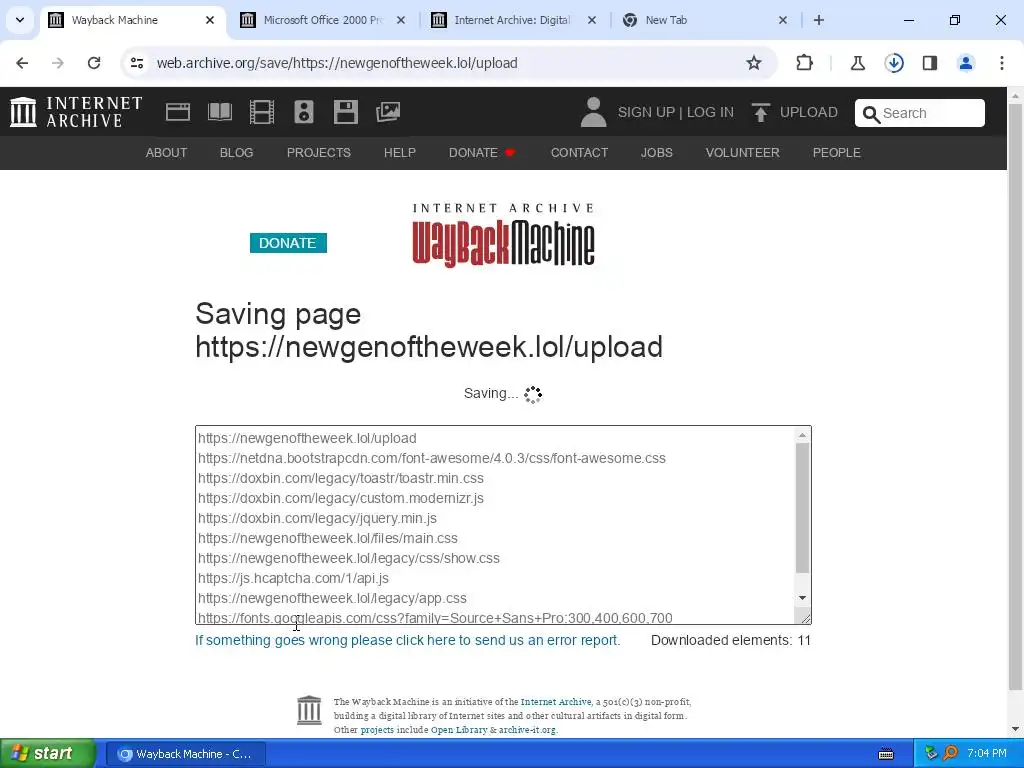Go back to the previous page
Screen dimensions: 1024x768
(22, 63)
